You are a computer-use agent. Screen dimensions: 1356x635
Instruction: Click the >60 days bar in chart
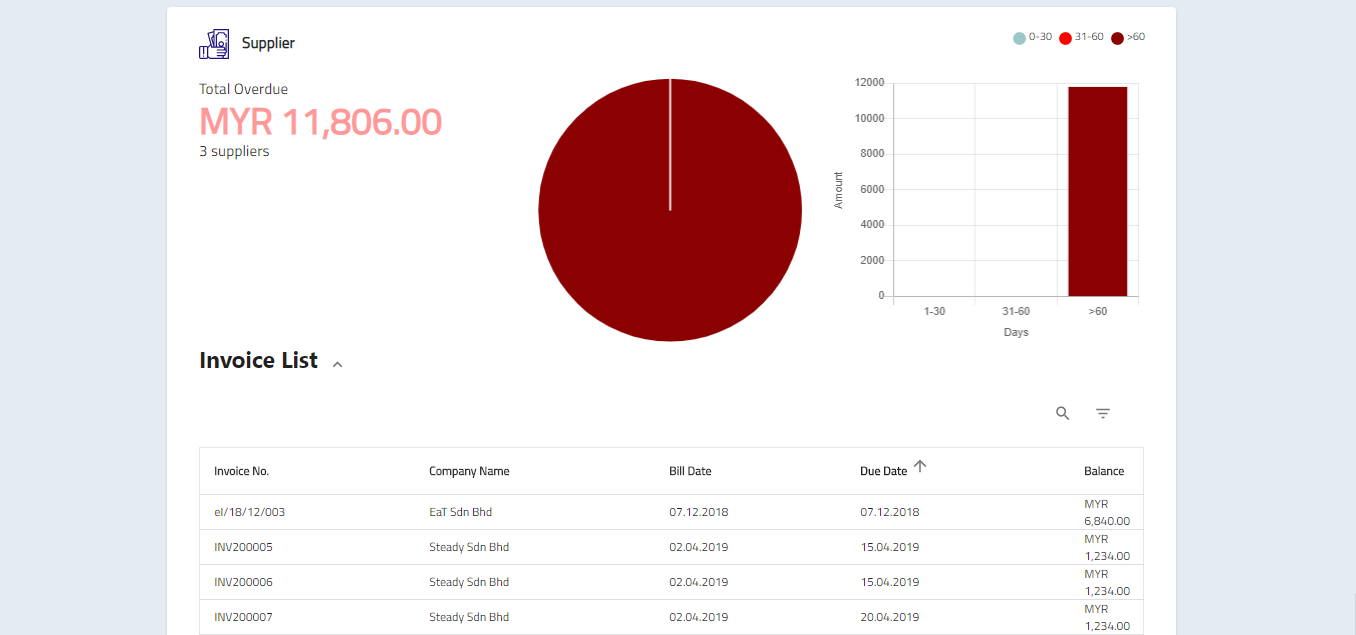pos(1097,191)
